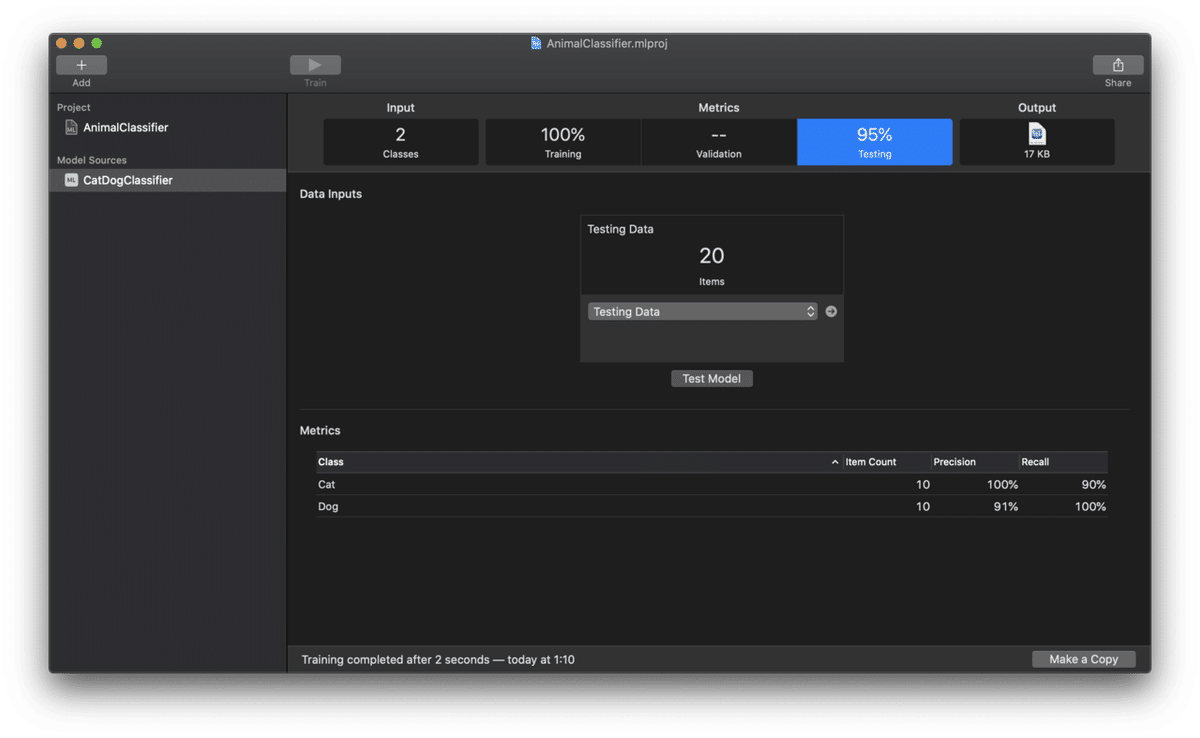
Task: Switch to the Validation metrics tab
Action: tap(719, 142)
